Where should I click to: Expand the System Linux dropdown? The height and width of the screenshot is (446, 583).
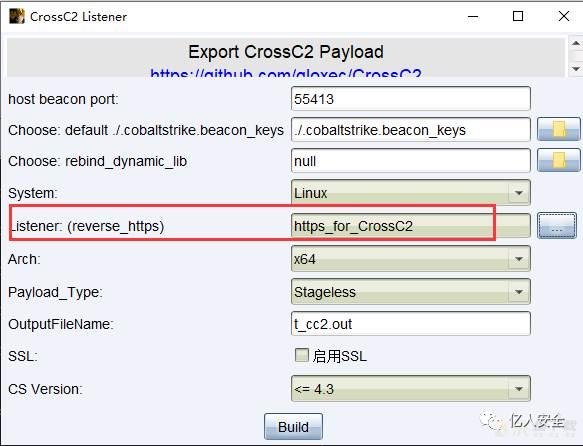(519, 193)
